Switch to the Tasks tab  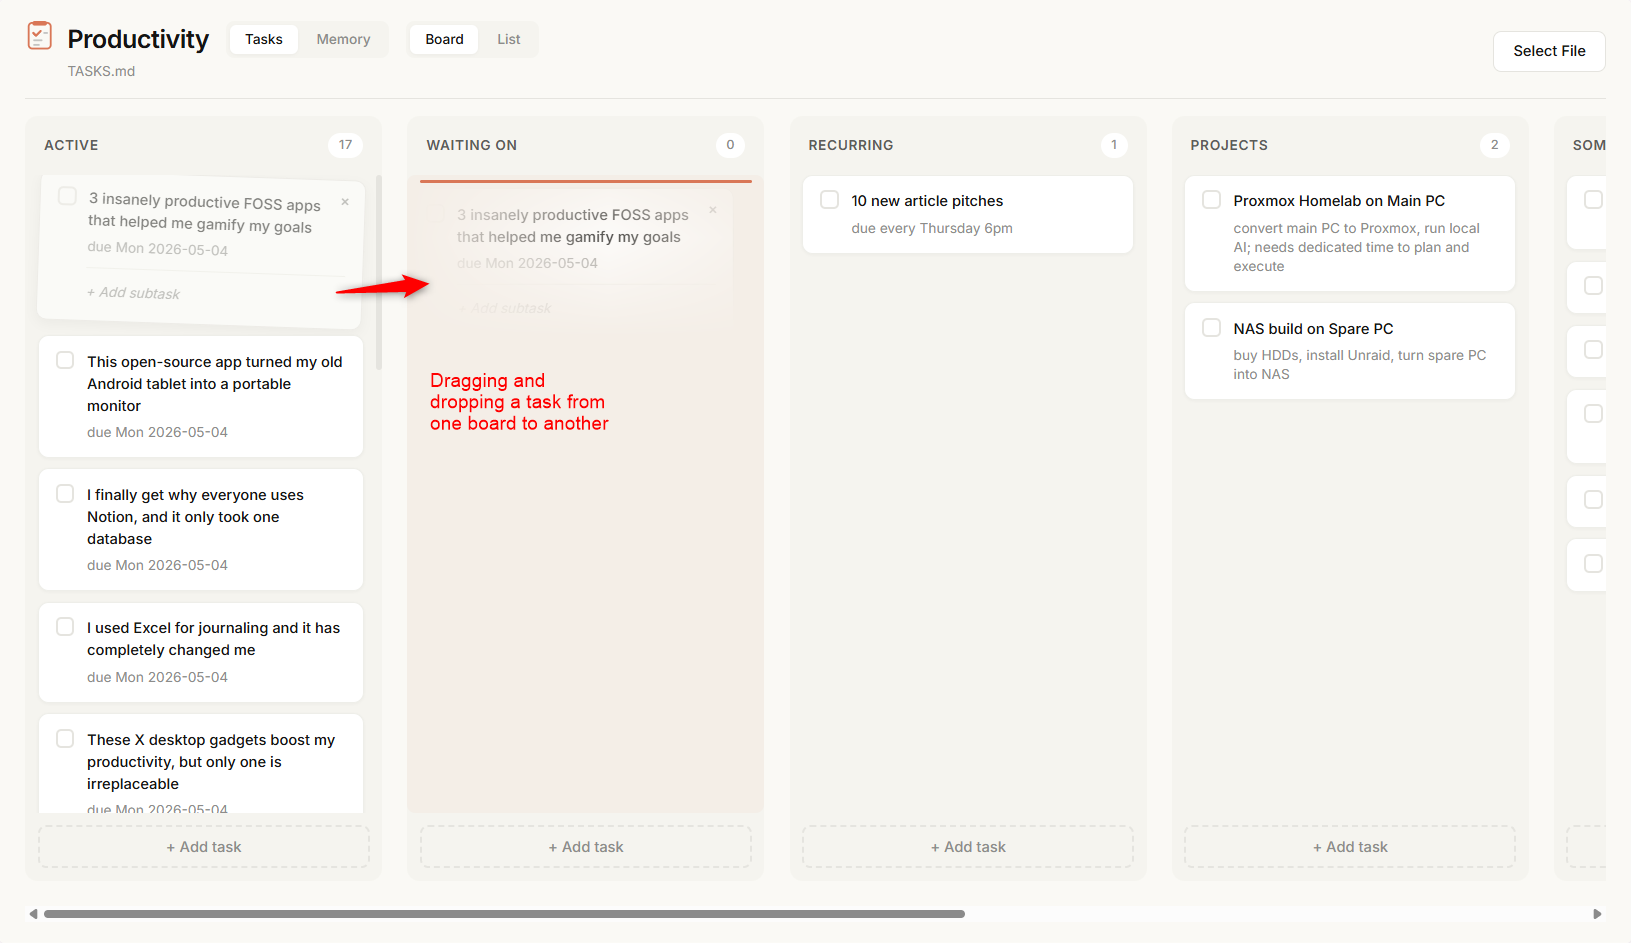(264, 39)
